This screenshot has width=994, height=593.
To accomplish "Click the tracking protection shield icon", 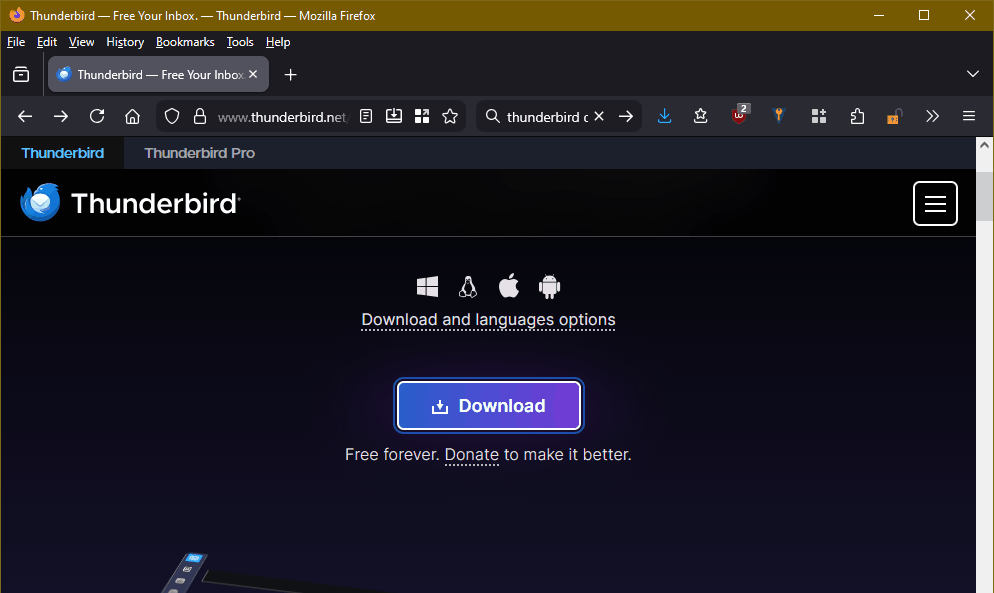I will tap(172, 116).
